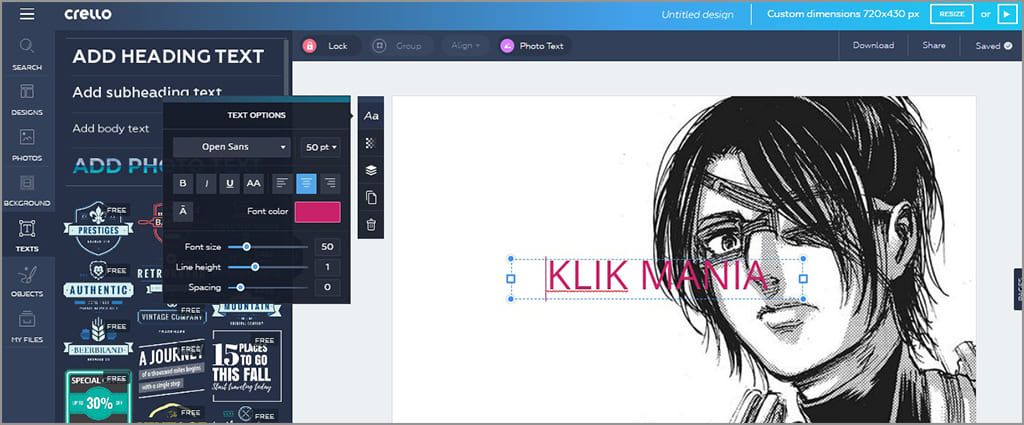Open the hamburger main menu
Screen dimensions: 1024x425
27,14
